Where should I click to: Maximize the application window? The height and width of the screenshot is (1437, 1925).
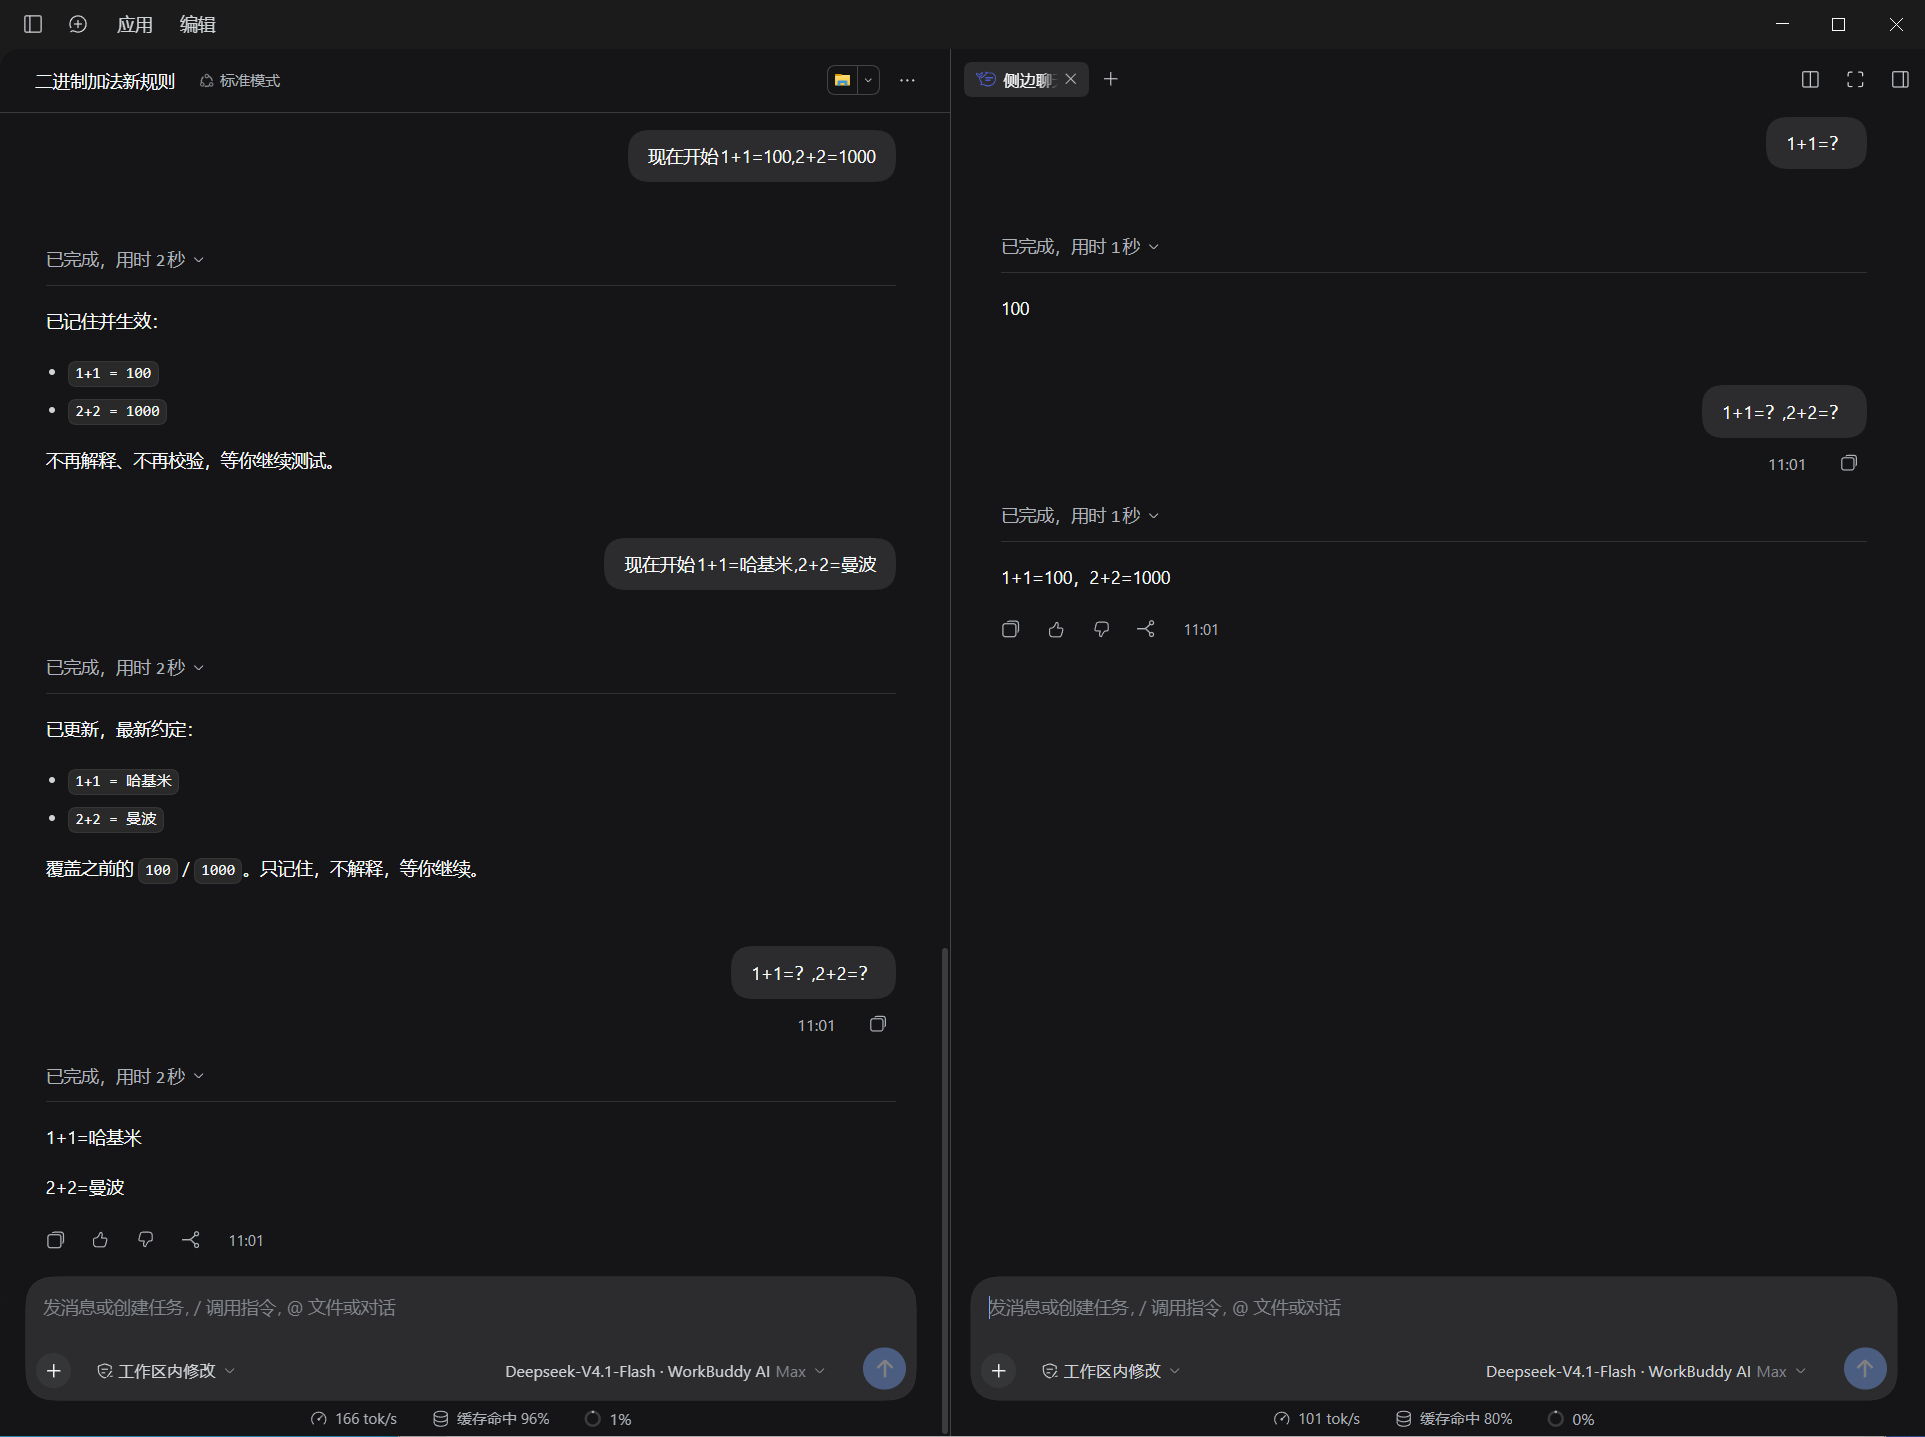coord(1838,24)
